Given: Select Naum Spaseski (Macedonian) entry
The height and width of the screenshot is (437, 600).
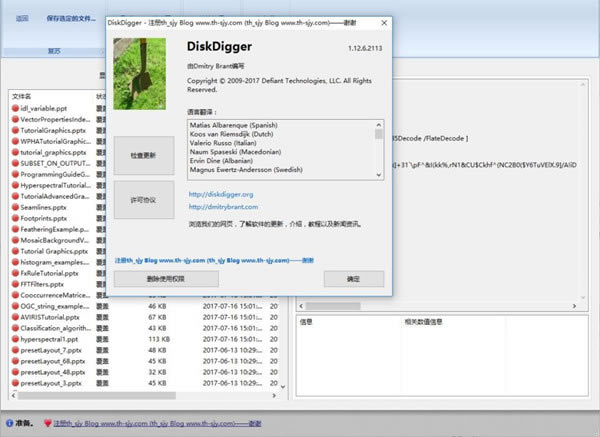Looking at the screenshot, I should (235, 152).
